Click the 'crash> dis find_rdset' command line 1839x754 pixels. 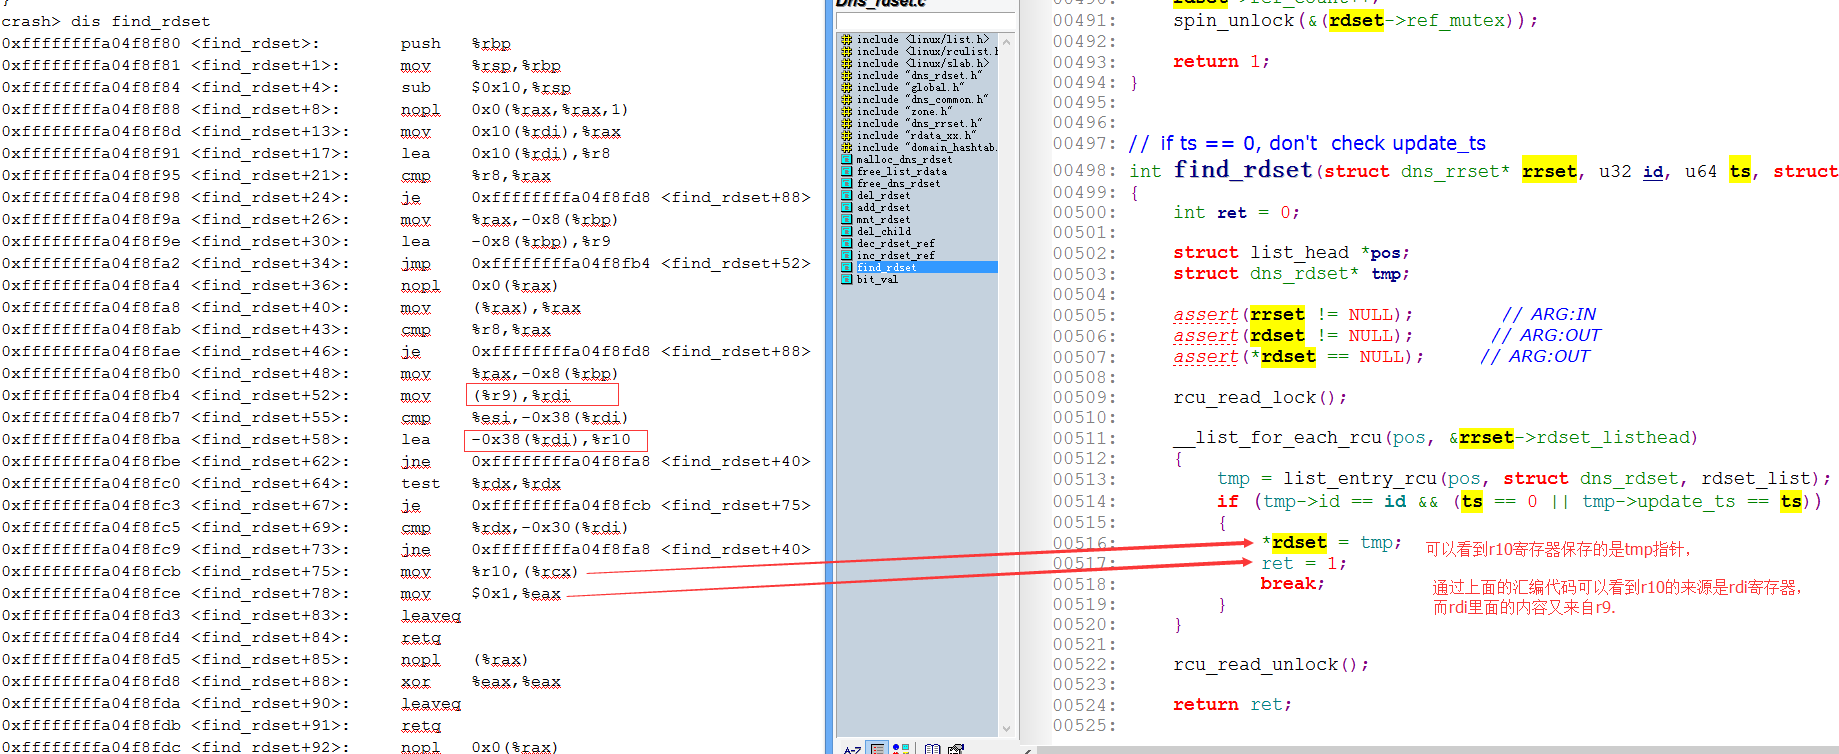pyautogui.click(x=106, y=21)
